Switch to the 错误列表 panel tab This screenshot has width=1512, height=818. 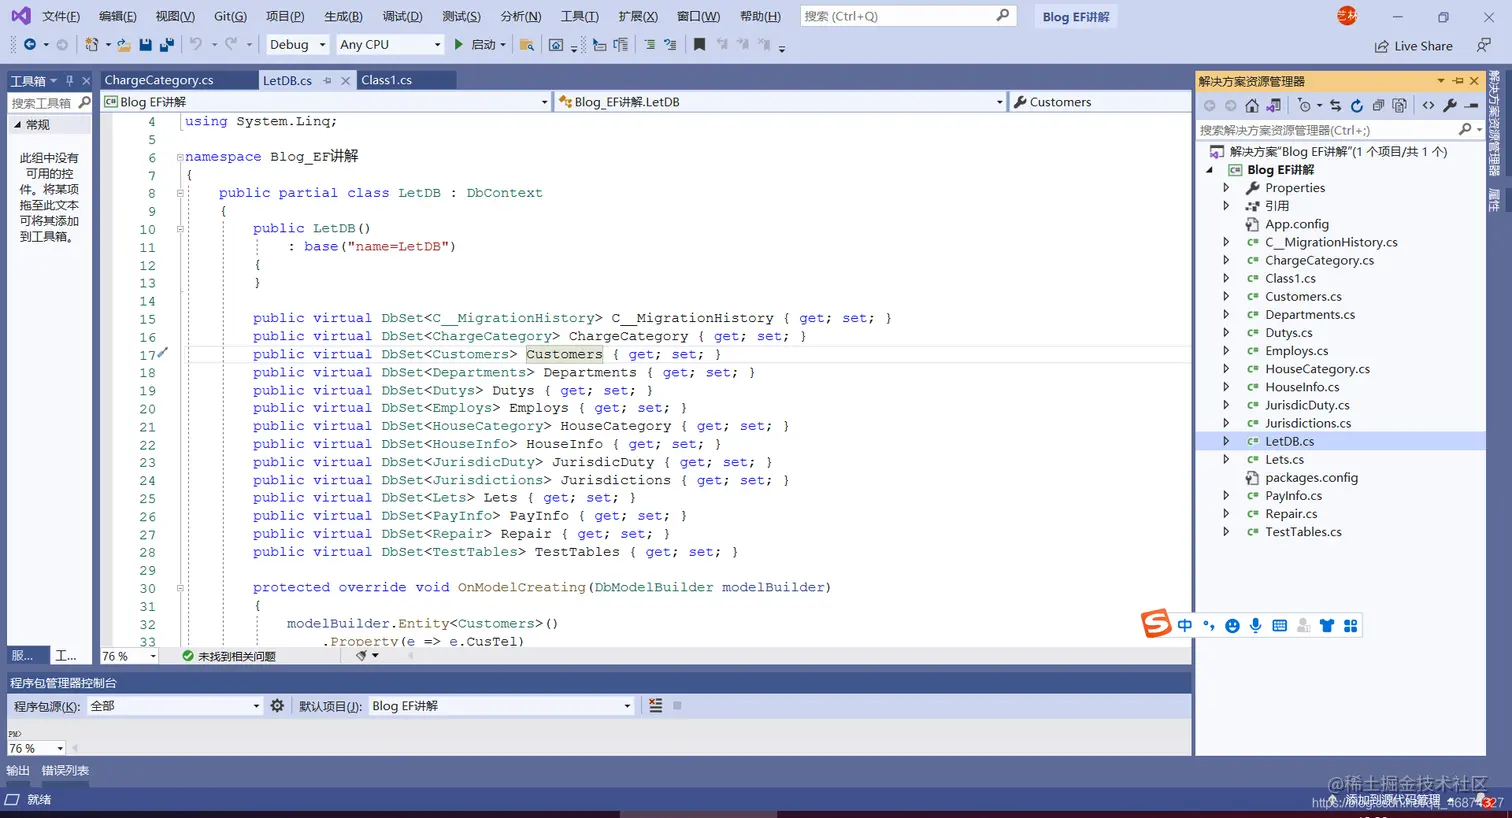pyautogui.click(x=65, y=771)
